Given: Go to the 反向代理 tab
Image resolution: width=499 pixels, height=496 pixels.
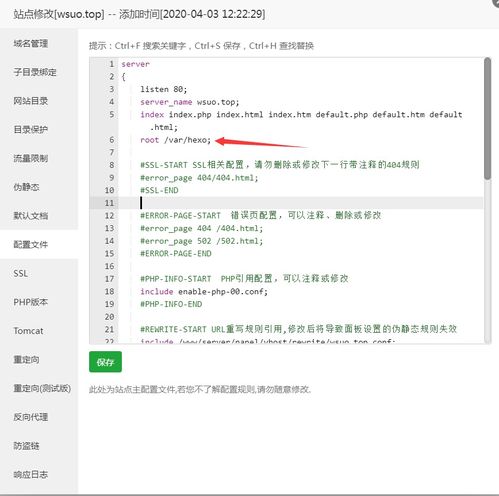Looking at the screenshot, I should pos(31,417).
